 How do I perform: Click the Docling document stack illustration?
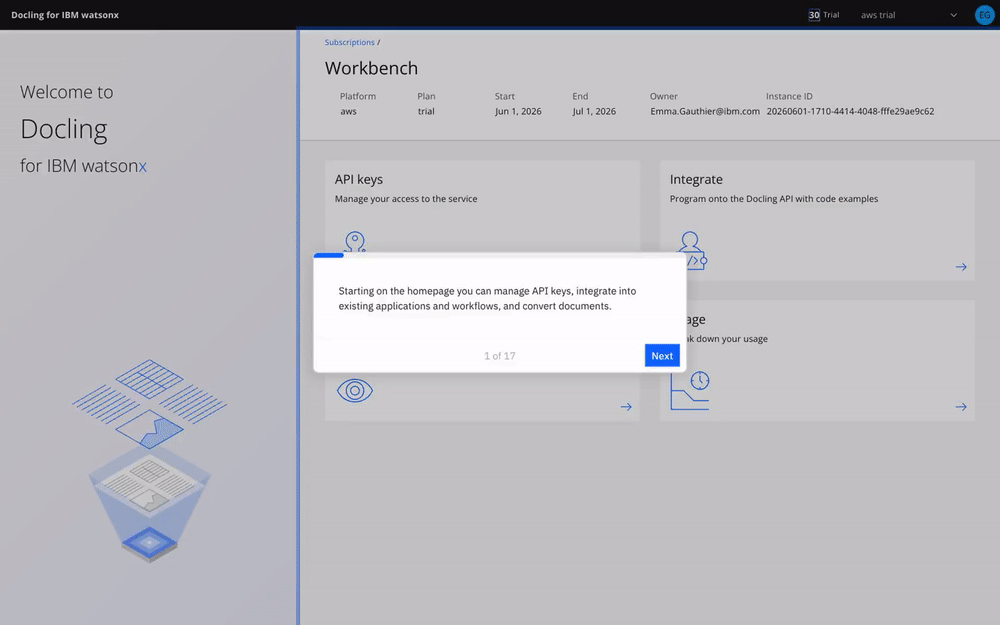[149, 460]
